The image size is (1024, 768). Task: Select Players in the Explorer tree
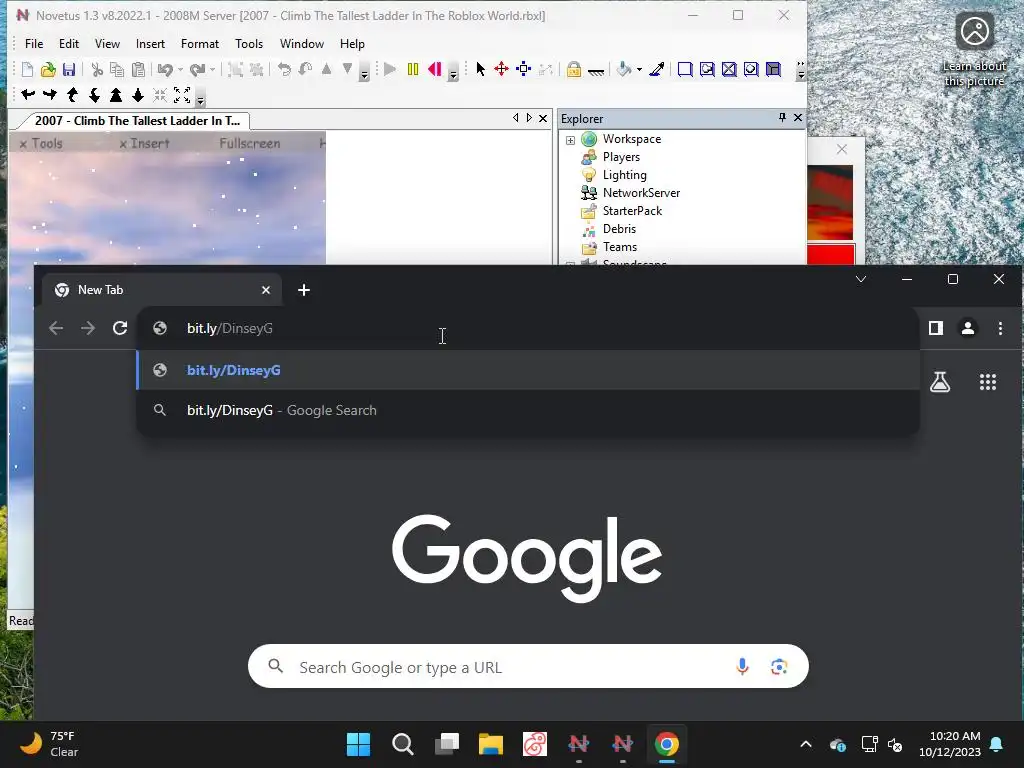click(621, 157)
